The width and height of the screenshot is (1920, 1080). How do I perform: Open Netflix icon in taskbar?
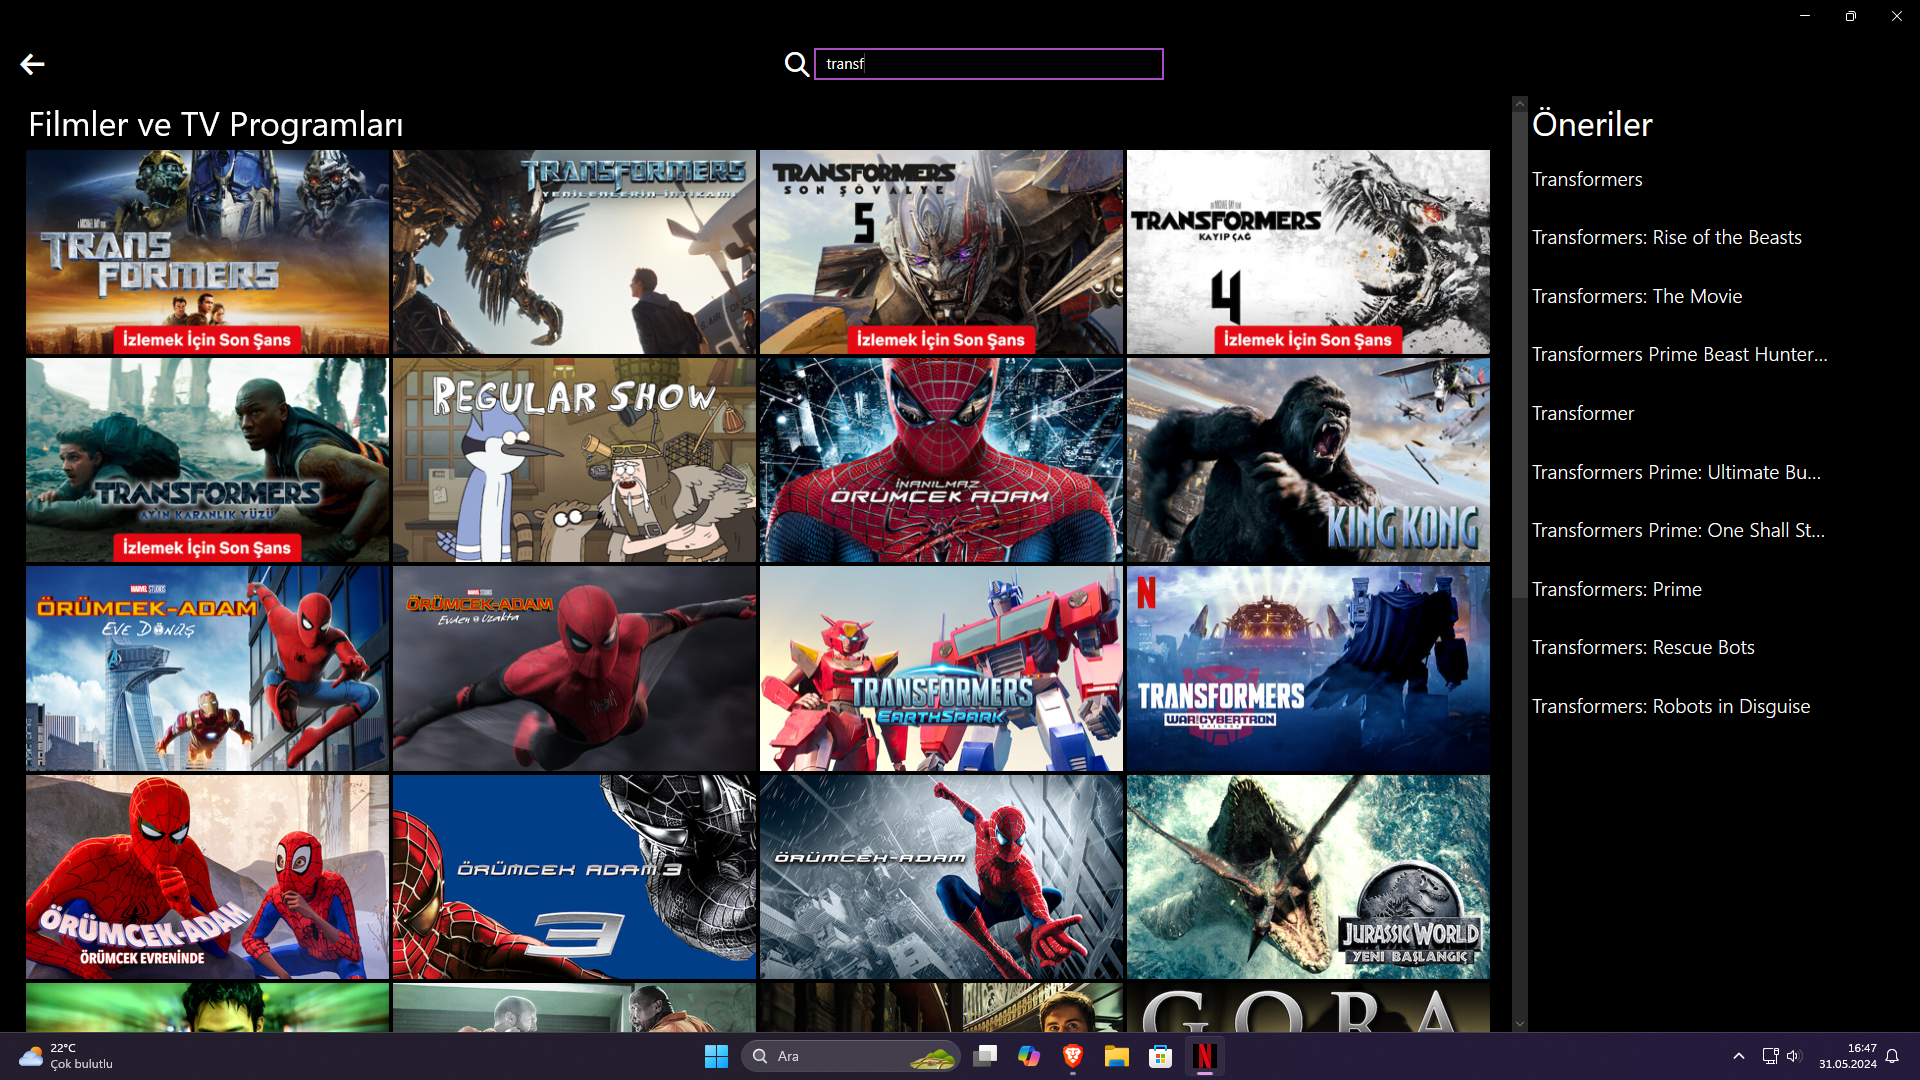tap(1204, 1056)
